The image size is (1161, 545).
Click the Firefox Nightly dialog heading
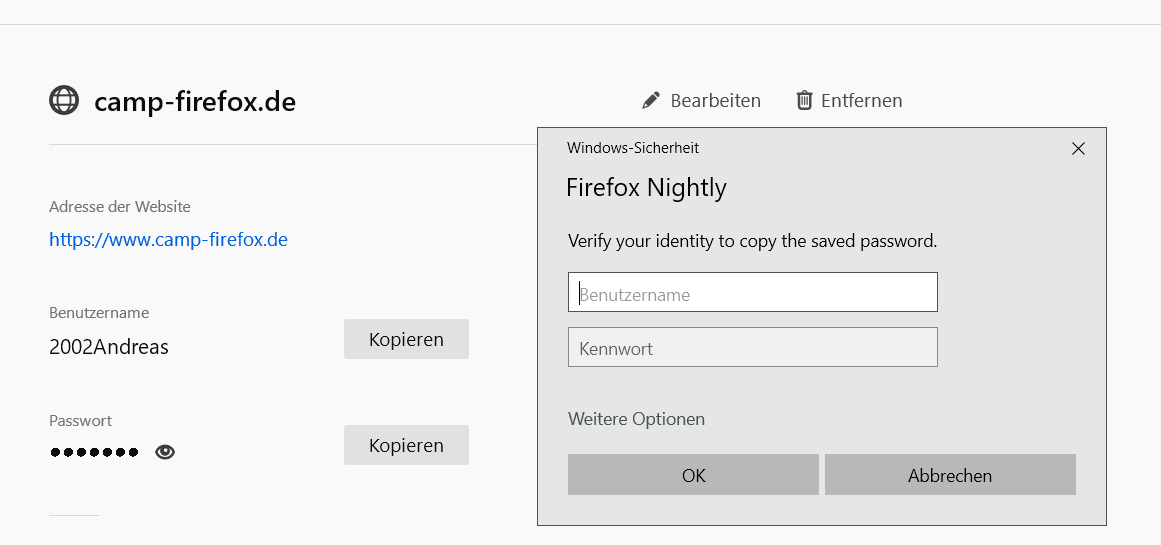[x=646, y=188]
